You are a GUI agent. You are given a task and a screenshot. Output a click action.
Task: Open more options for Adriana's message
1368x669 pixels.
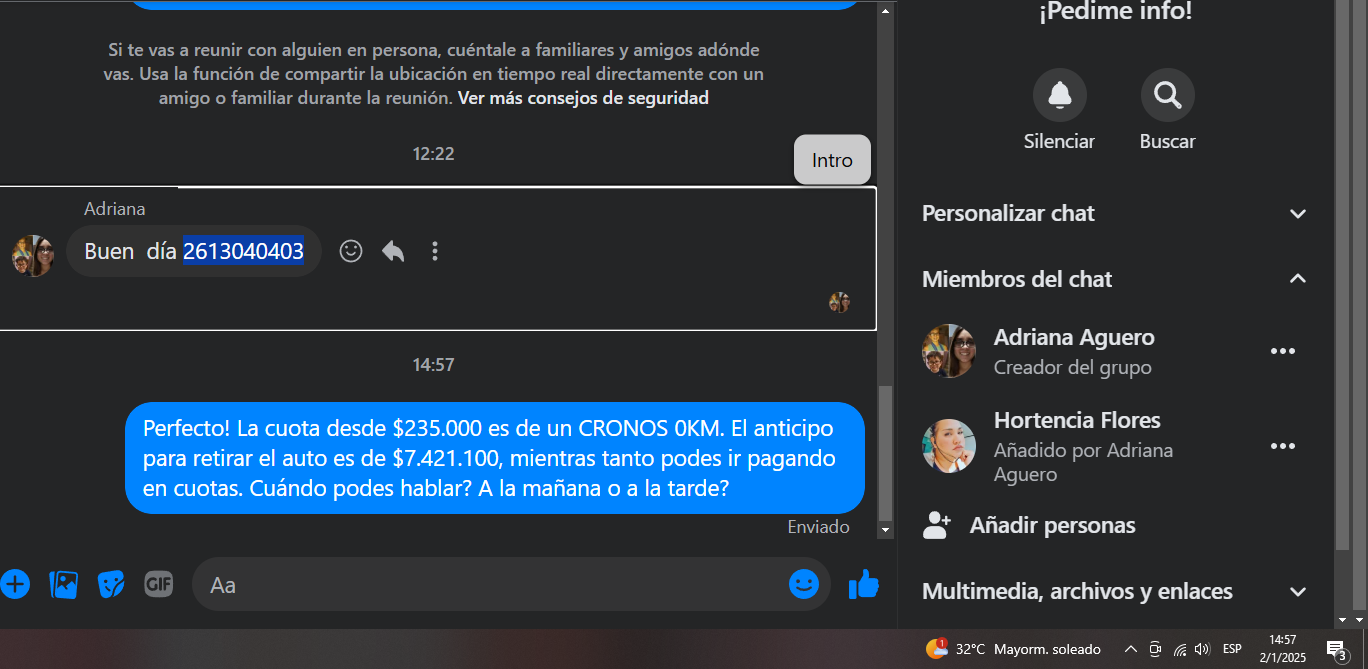coord(435,251)
